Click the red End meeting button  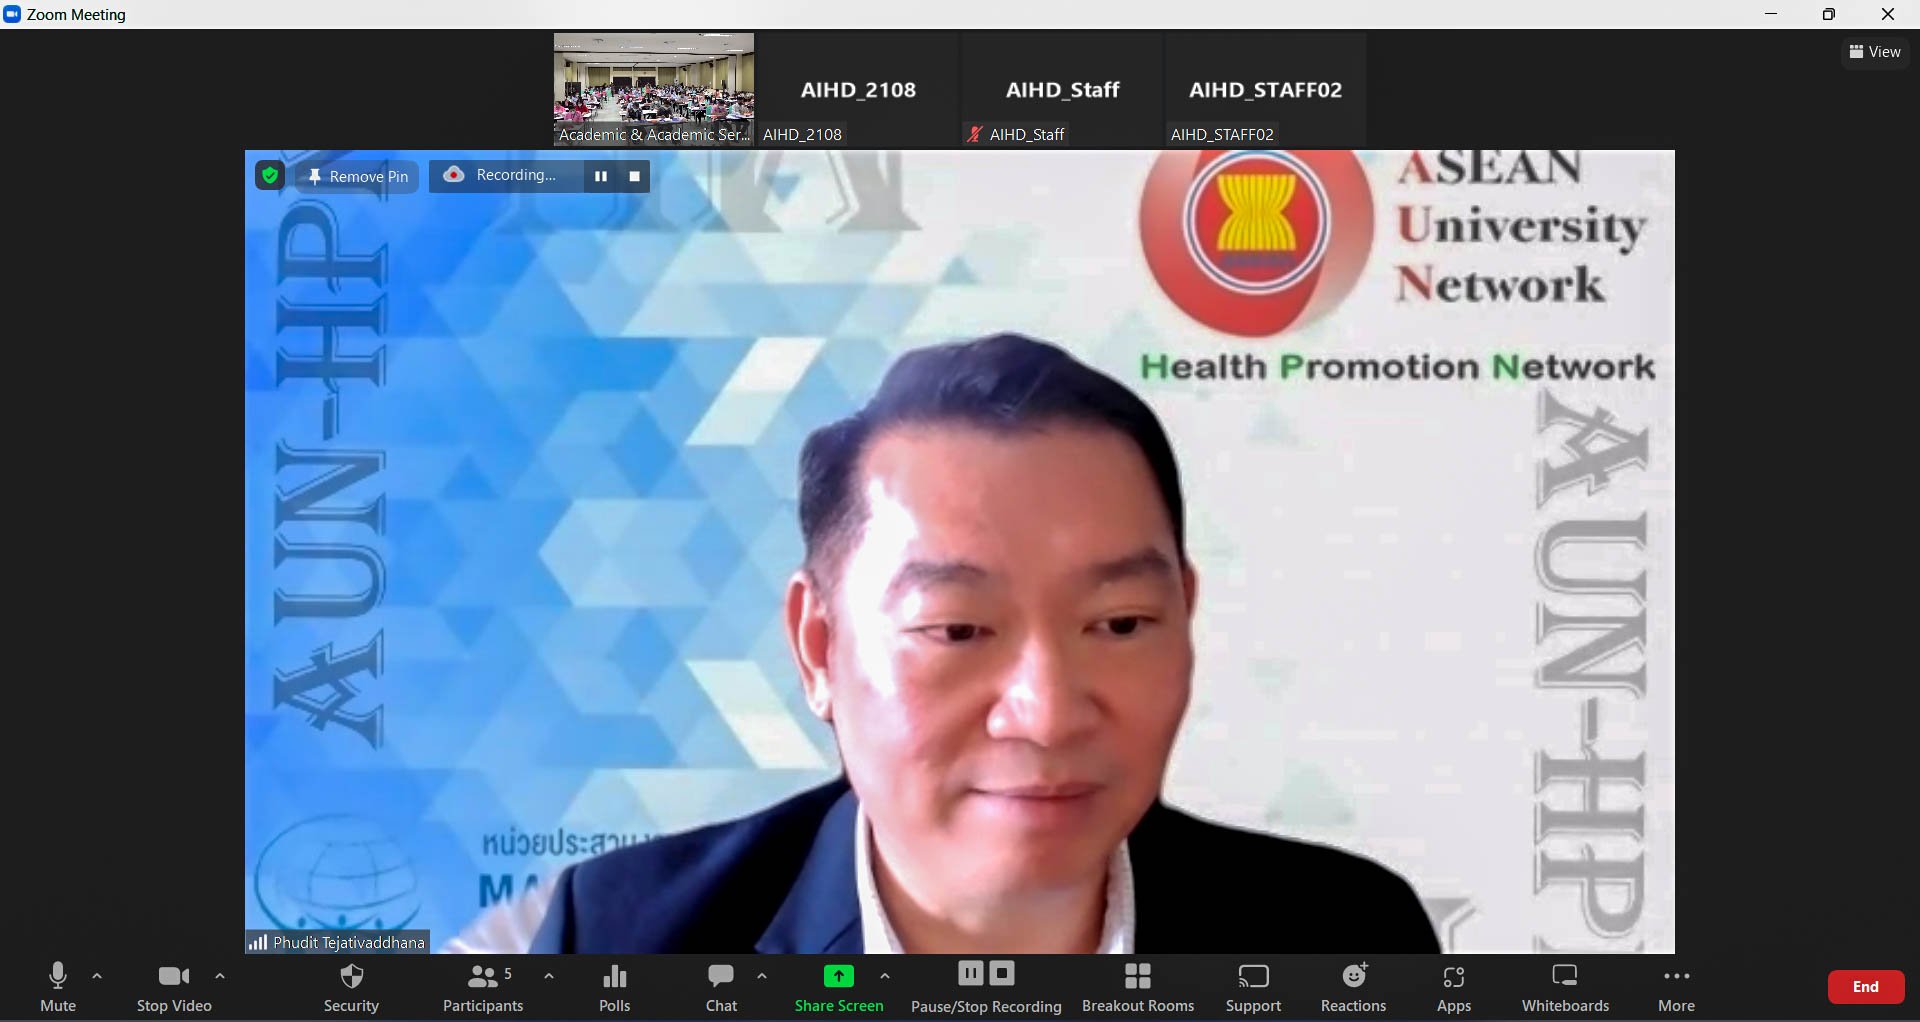tap(1865, 987)
